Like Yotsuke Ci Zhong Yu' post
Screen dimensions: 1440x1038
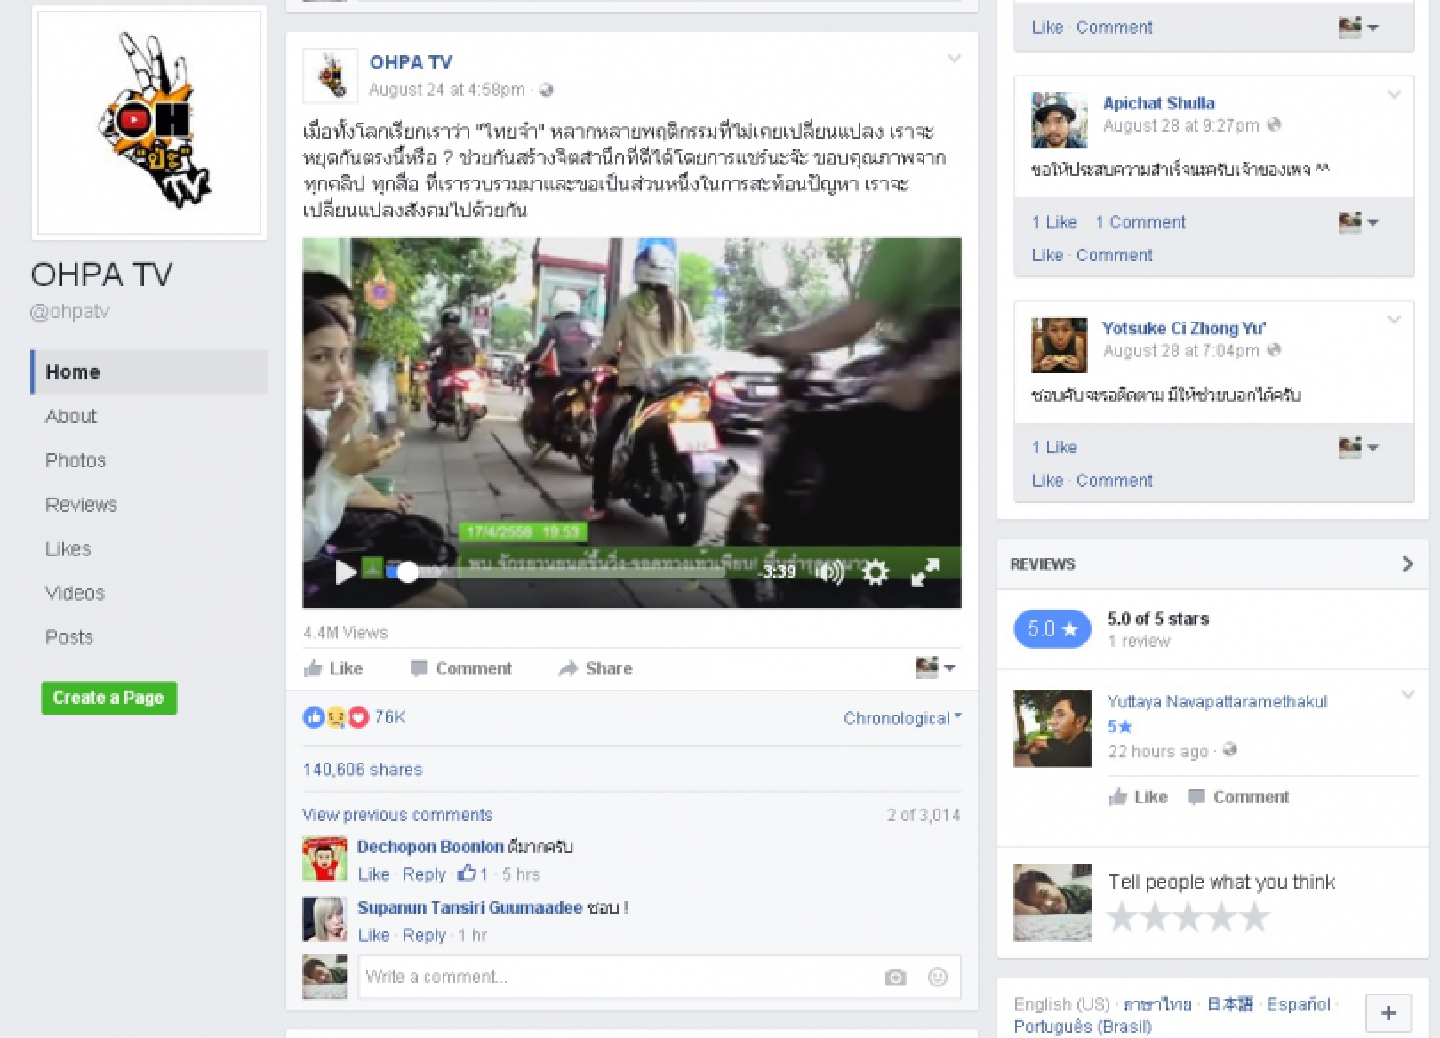pos(1047,480)
